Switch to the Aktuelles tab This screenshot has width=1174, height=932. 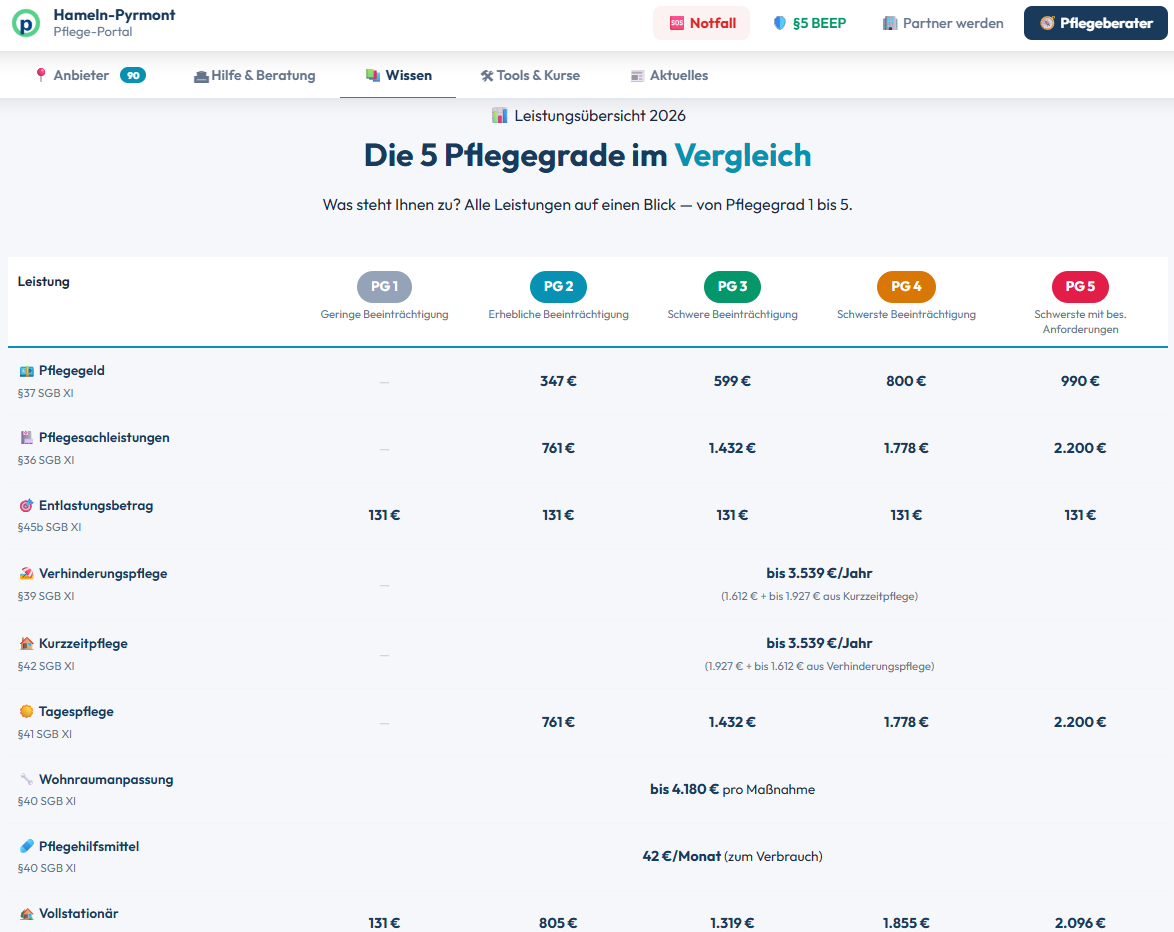(670, 75)
